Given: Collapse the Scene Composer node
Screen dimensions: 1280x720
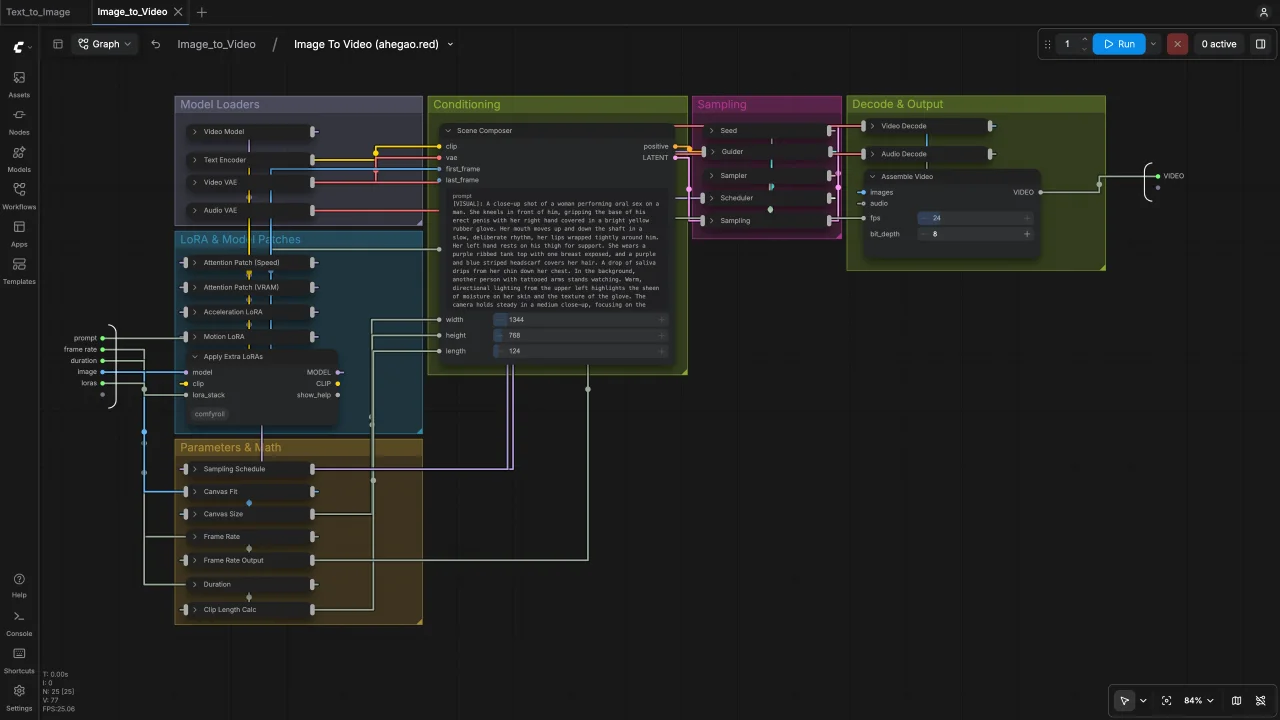Looking at the screenshot, I should [x=448, y=131].
